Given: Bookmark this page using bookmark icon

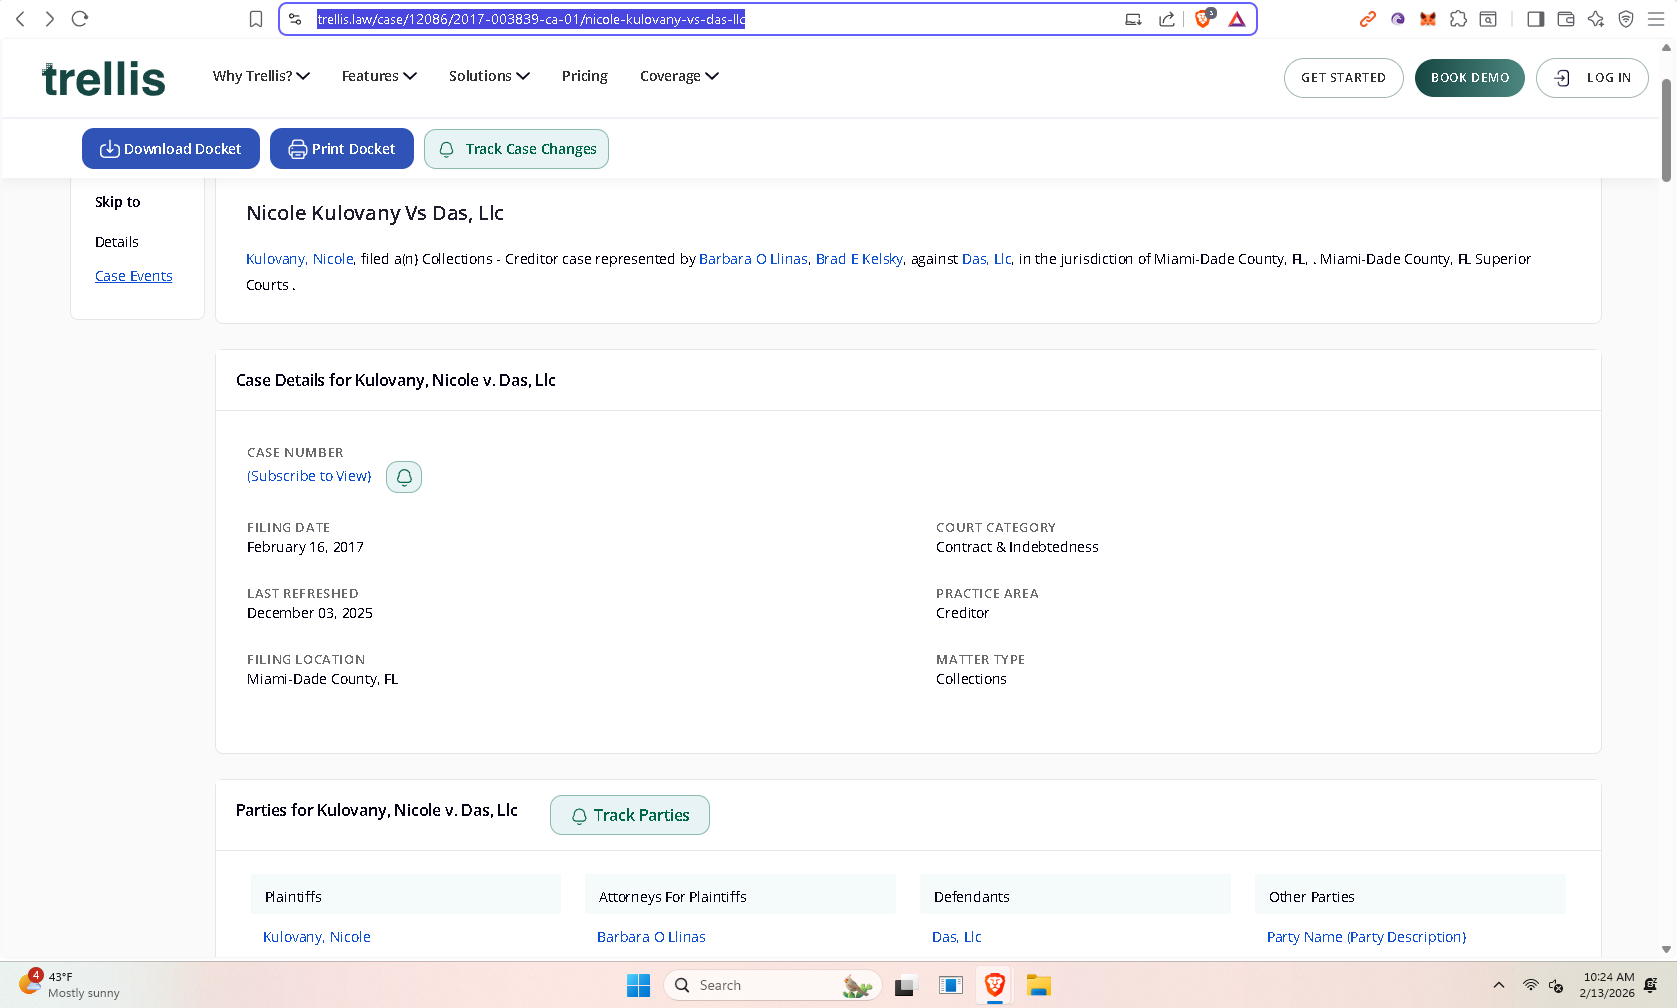Looking at the screenshot, I should [x=256, y=19].
